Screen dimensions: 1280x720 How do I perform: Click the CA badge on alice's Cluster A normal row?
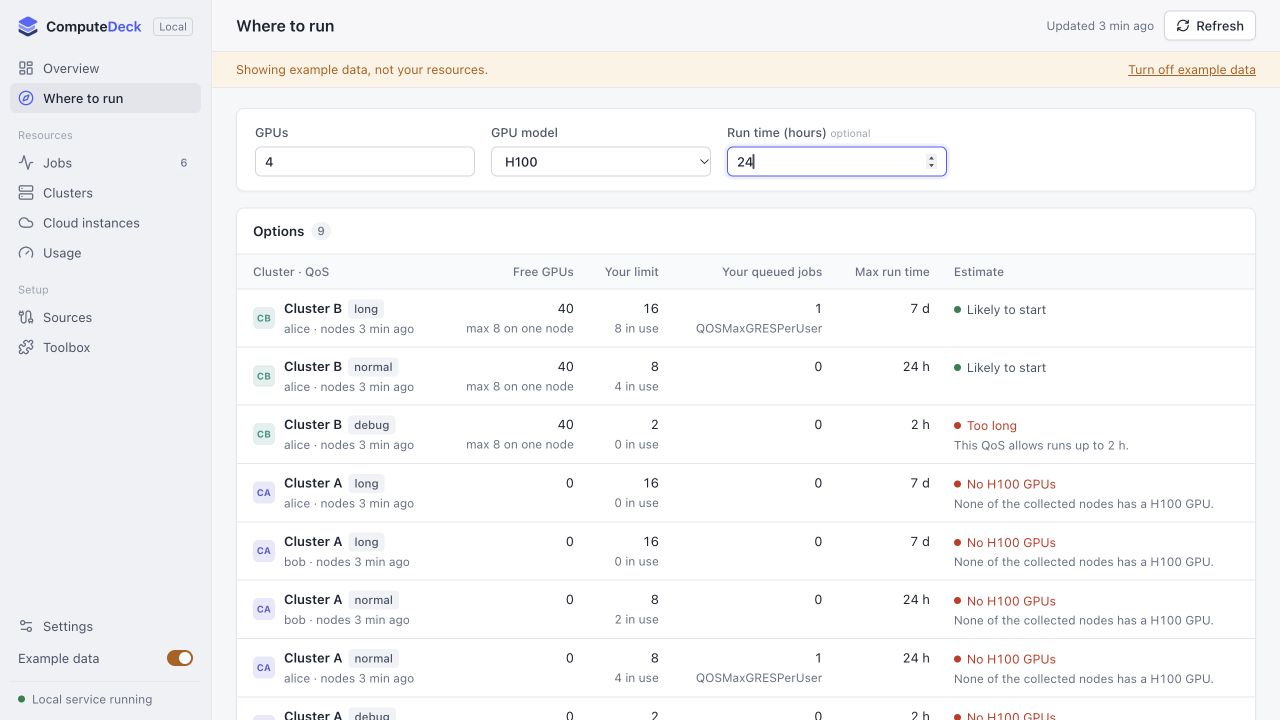[264, 667]
